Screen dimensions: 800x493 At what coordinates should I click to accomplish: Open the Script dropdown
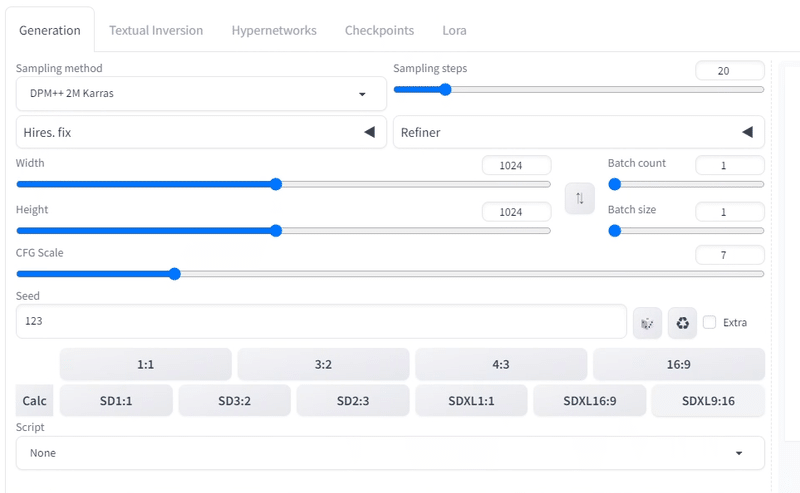390,453
